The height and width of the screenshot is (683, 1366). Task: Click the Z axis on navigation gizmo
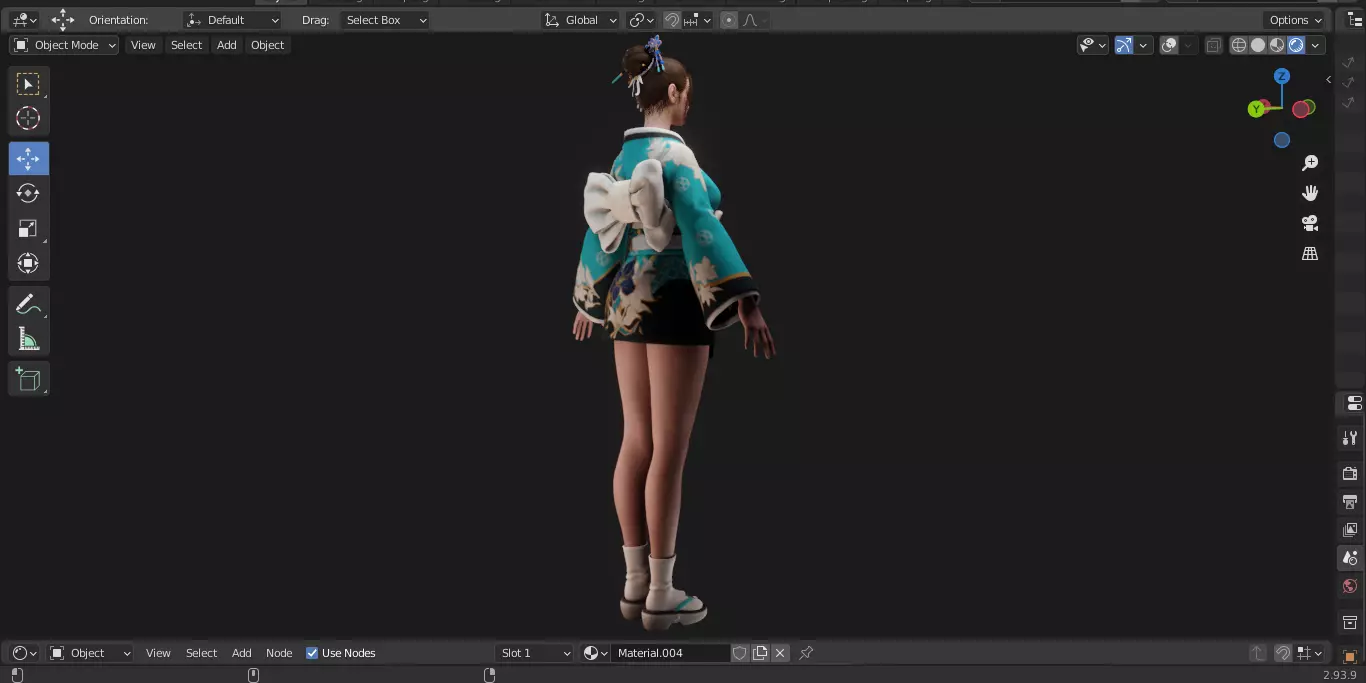point(1282,76)
